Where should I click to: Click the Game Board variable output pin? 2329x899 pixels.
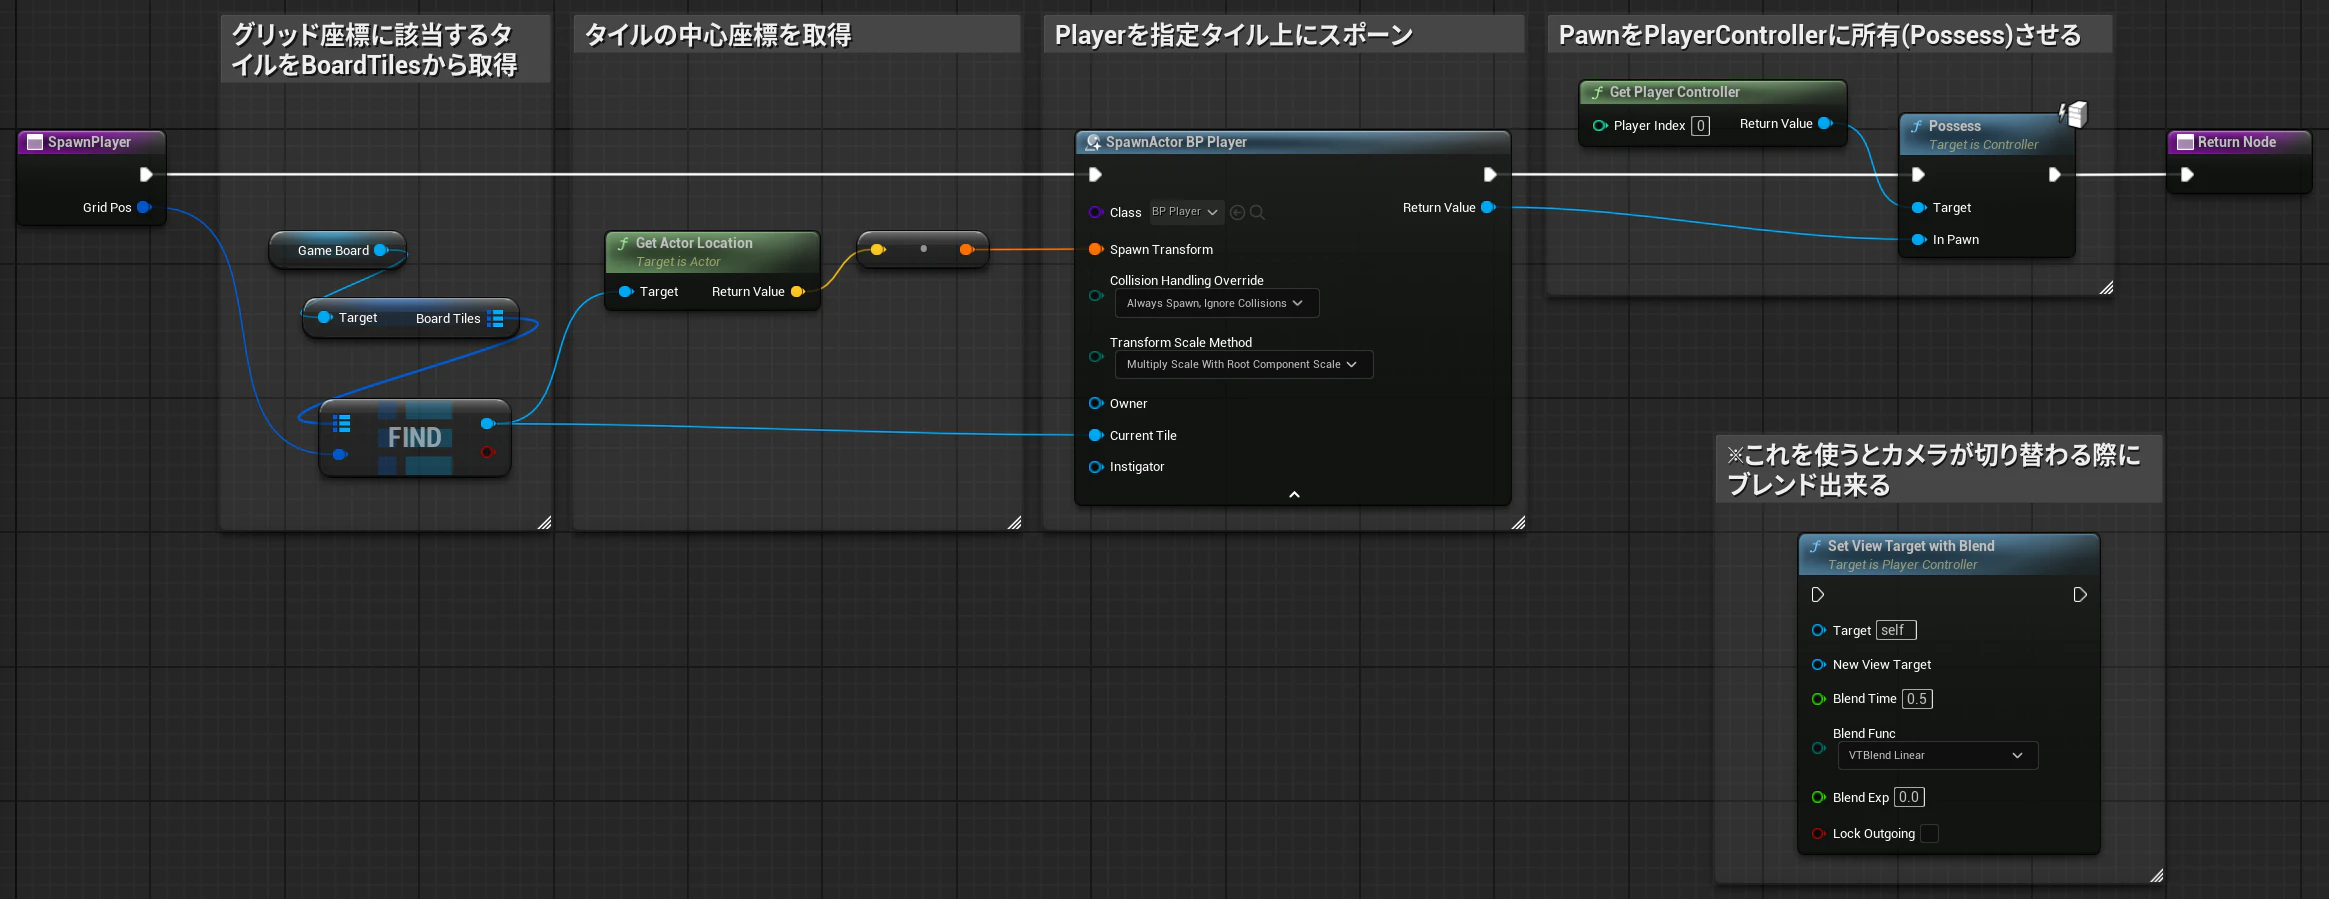(381, 251)
